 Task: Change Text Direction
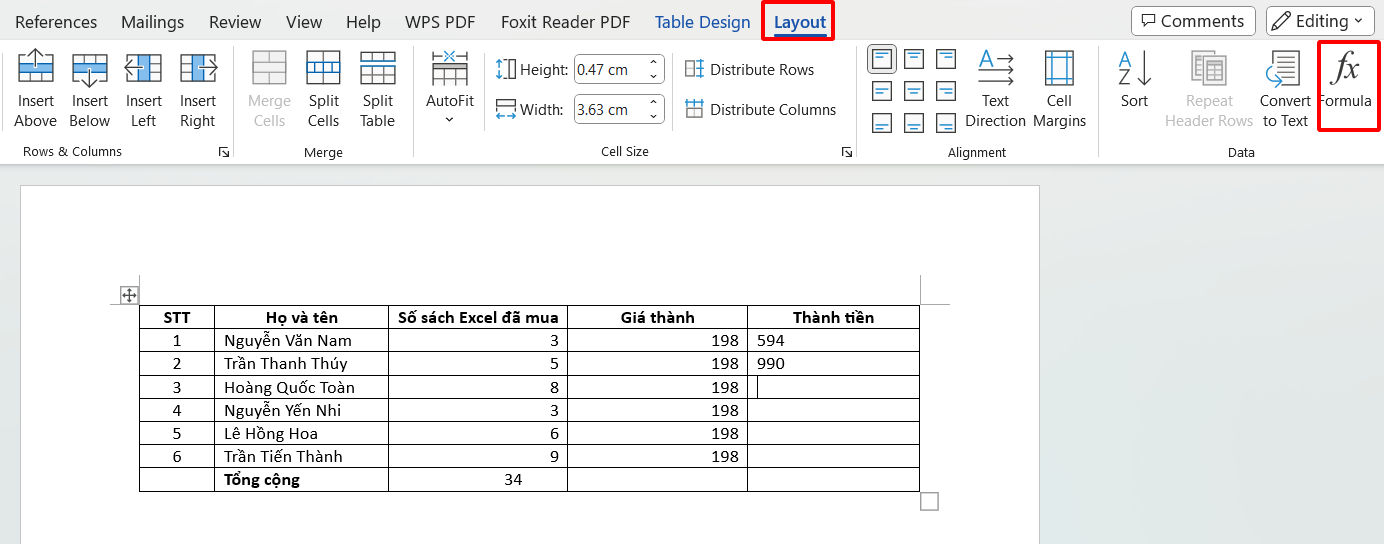pyautogui.click(x=995, y=90)
